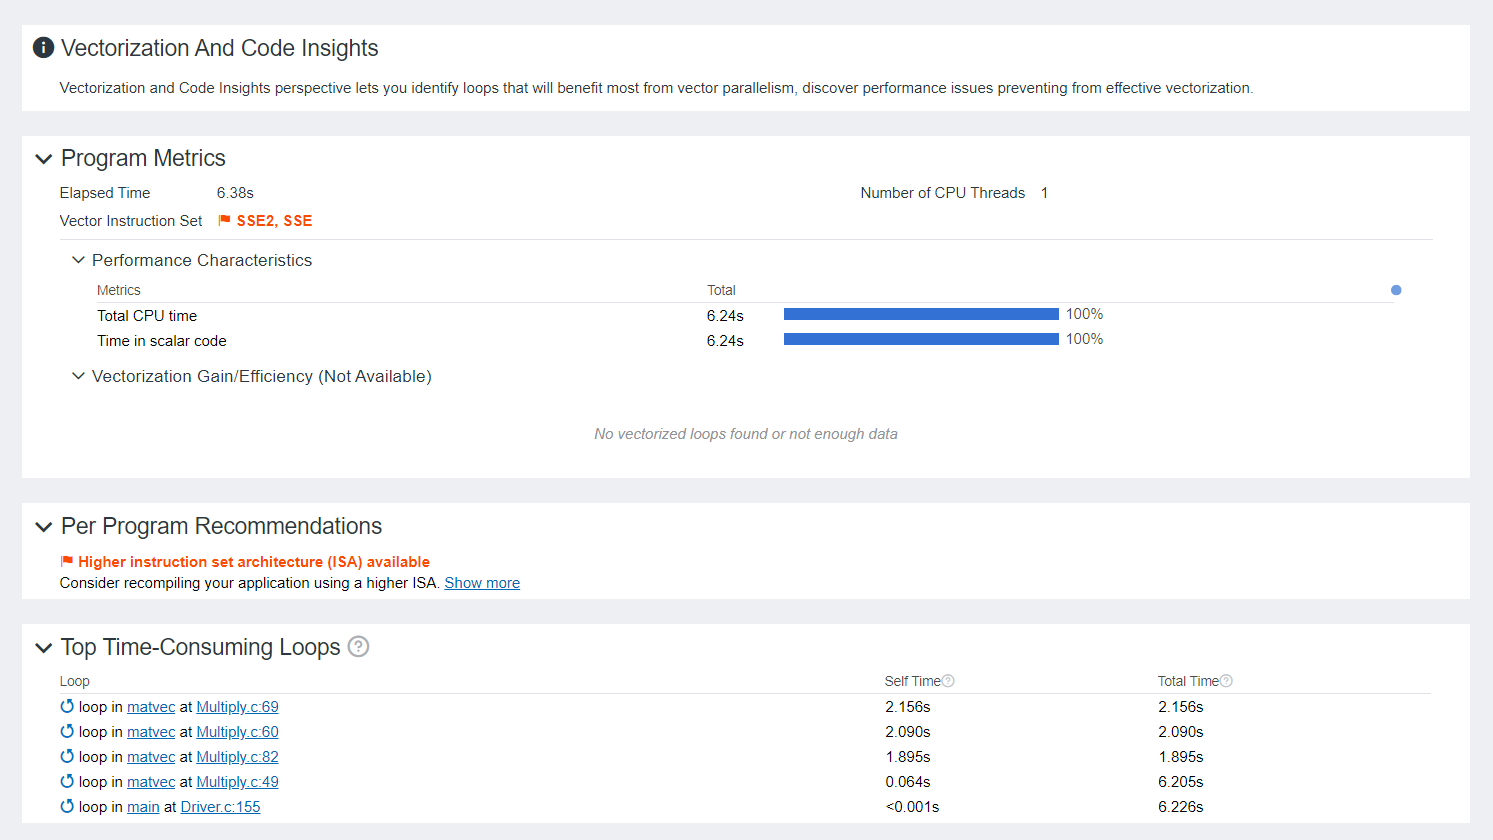Click the loop icon for Driver.c:155 row

click(67, 807)
